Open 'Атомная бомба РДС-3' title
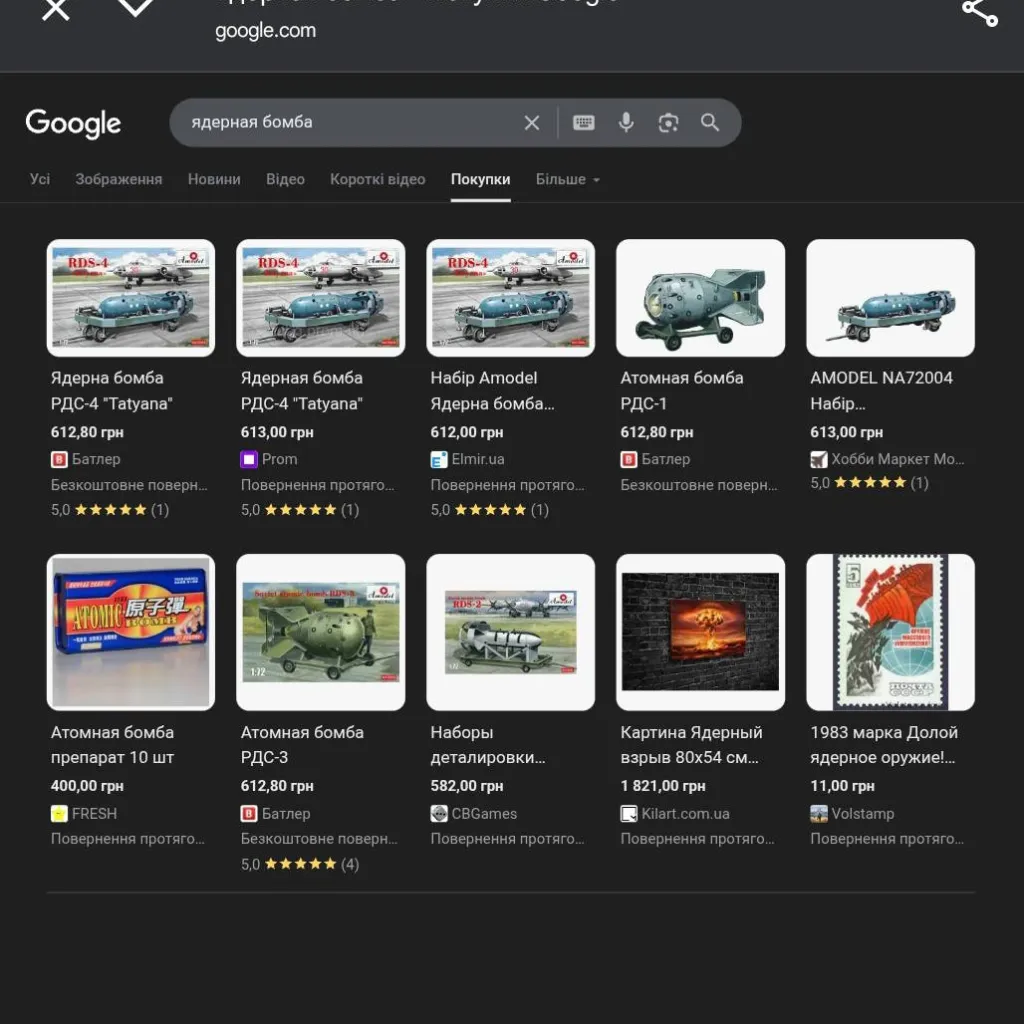 coord(302,744)
